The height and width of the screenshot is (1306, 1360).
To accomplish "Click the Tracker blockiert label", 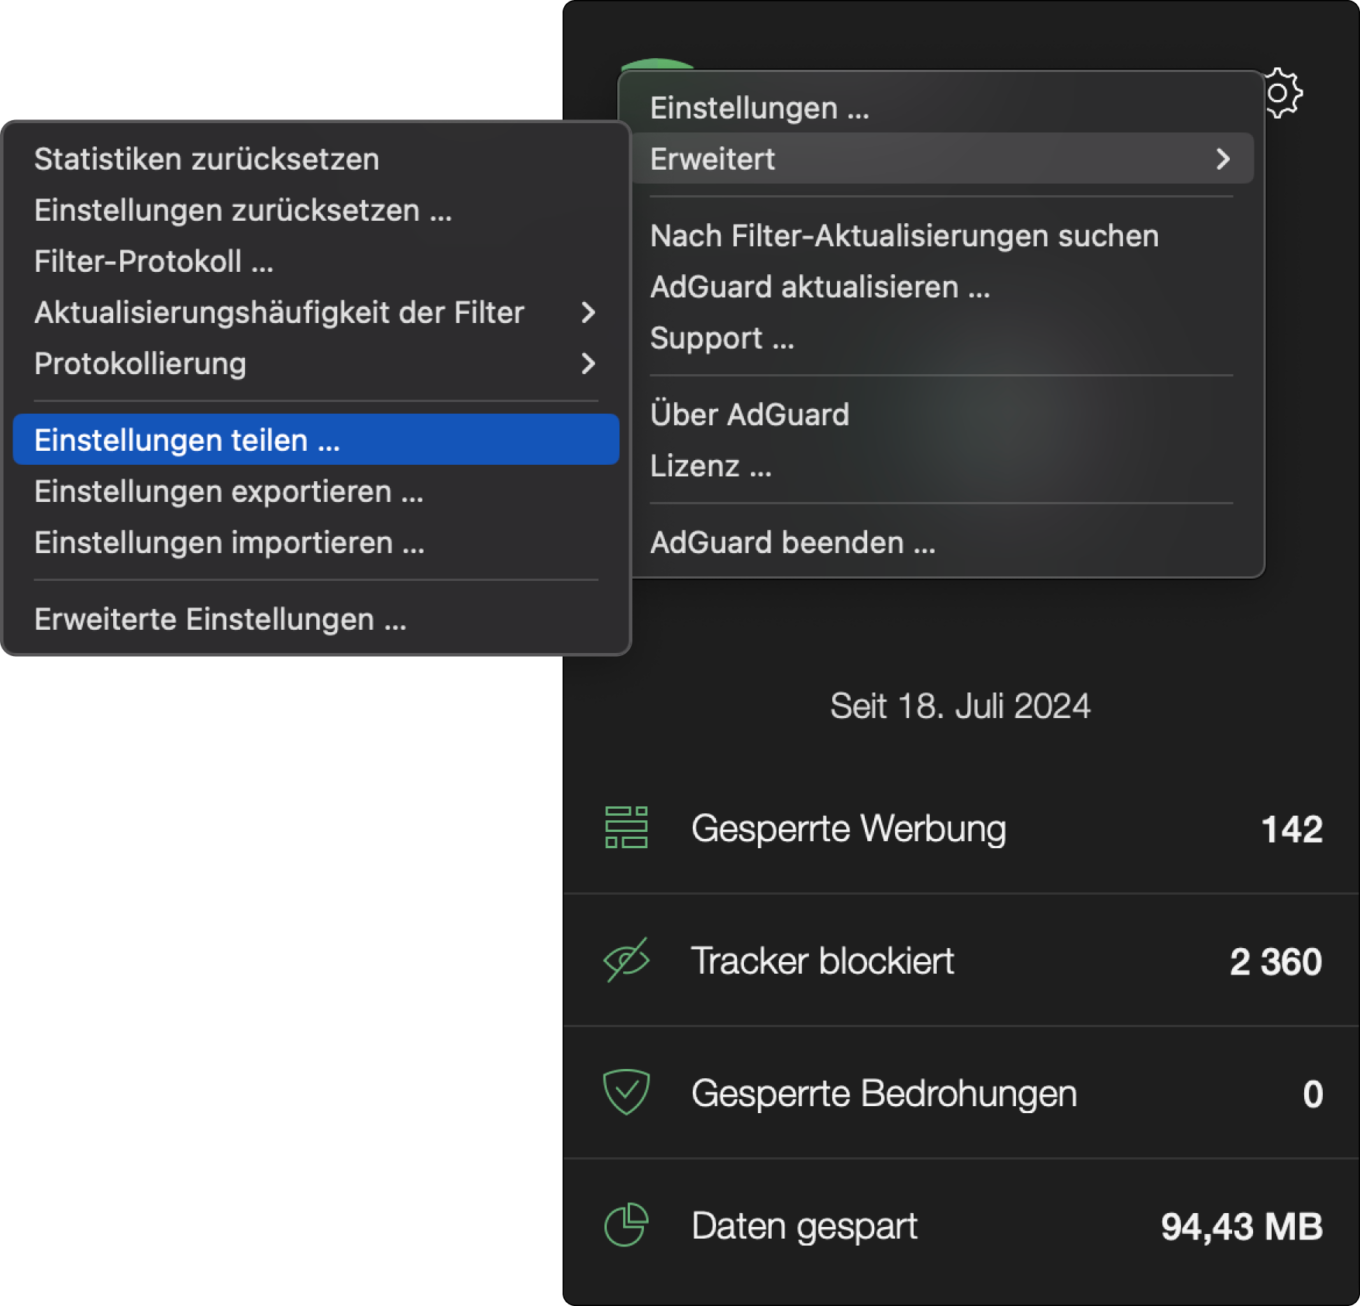I will pyautogui.click(x=823, y=961).
